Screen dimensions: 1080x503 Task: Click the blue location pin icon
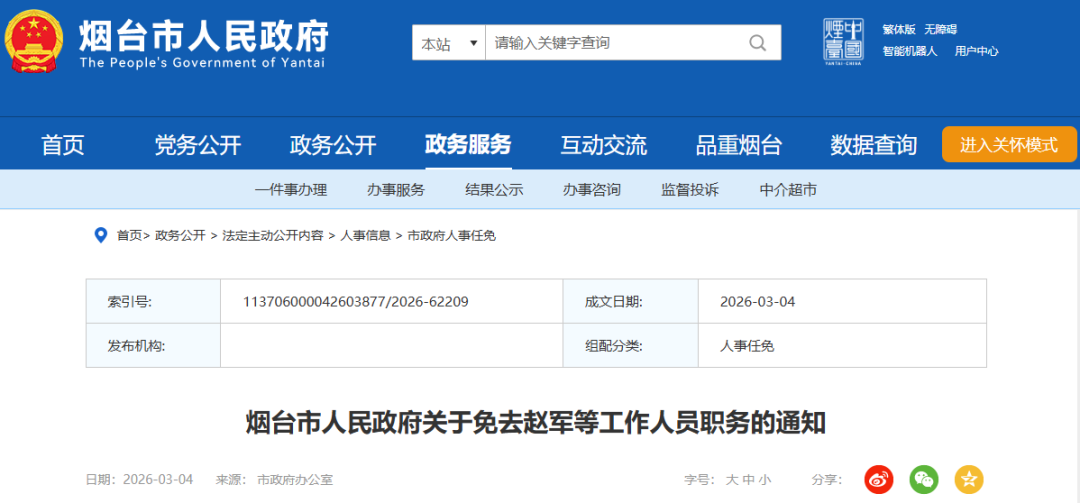pos(100,235)
